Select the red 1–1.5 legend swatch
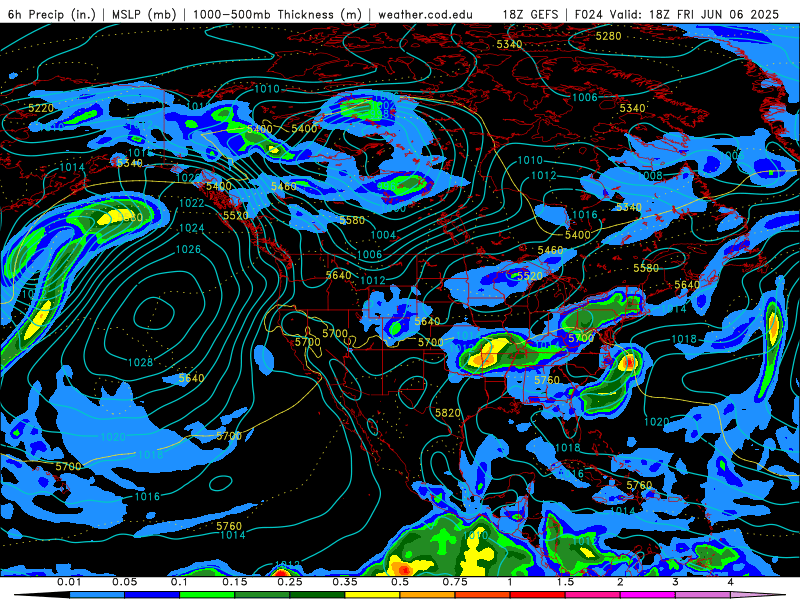The image size is (800, 600). (x=538, y=595)
